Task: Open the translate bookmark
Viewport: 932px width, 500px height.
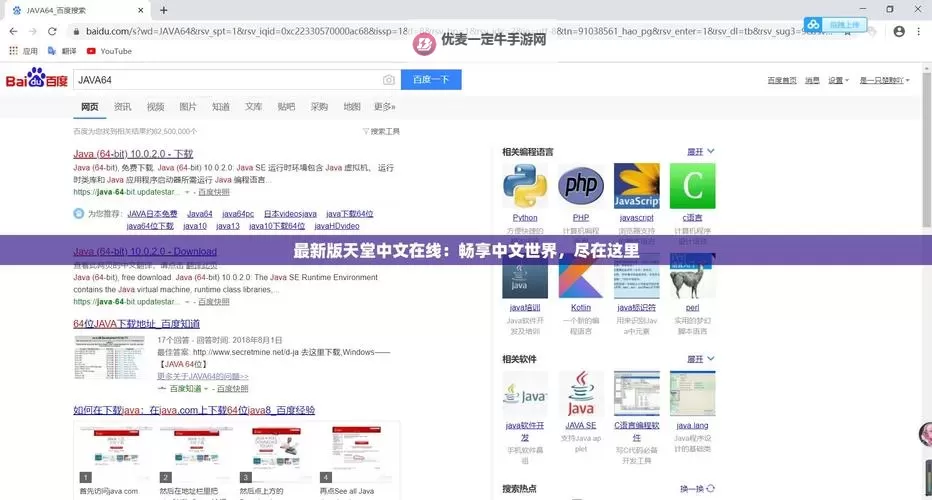Action: [x=62, y=51]
